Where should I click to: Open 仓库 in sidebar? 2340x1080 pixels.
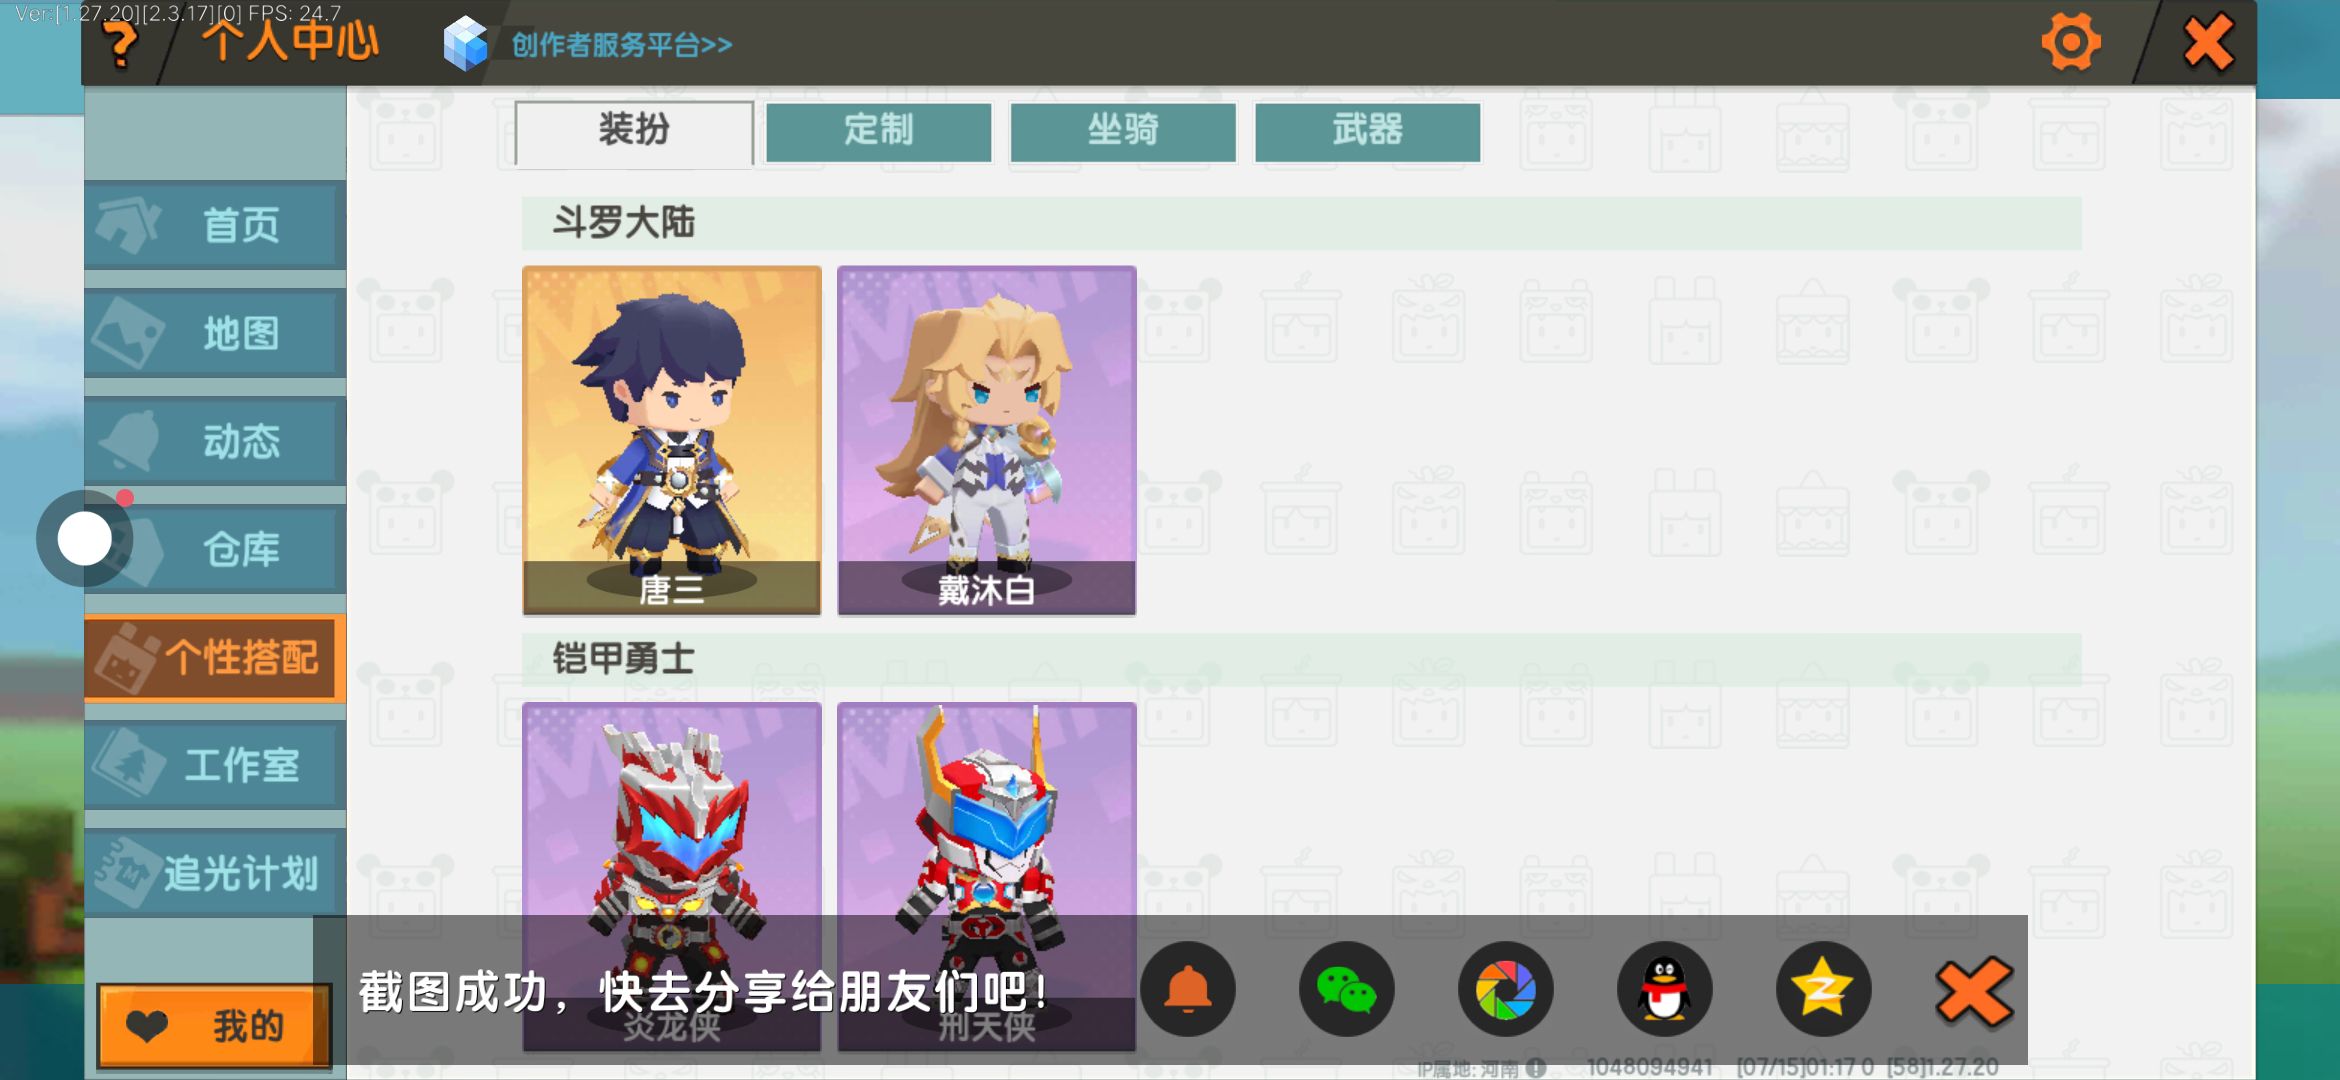point(215,549)
